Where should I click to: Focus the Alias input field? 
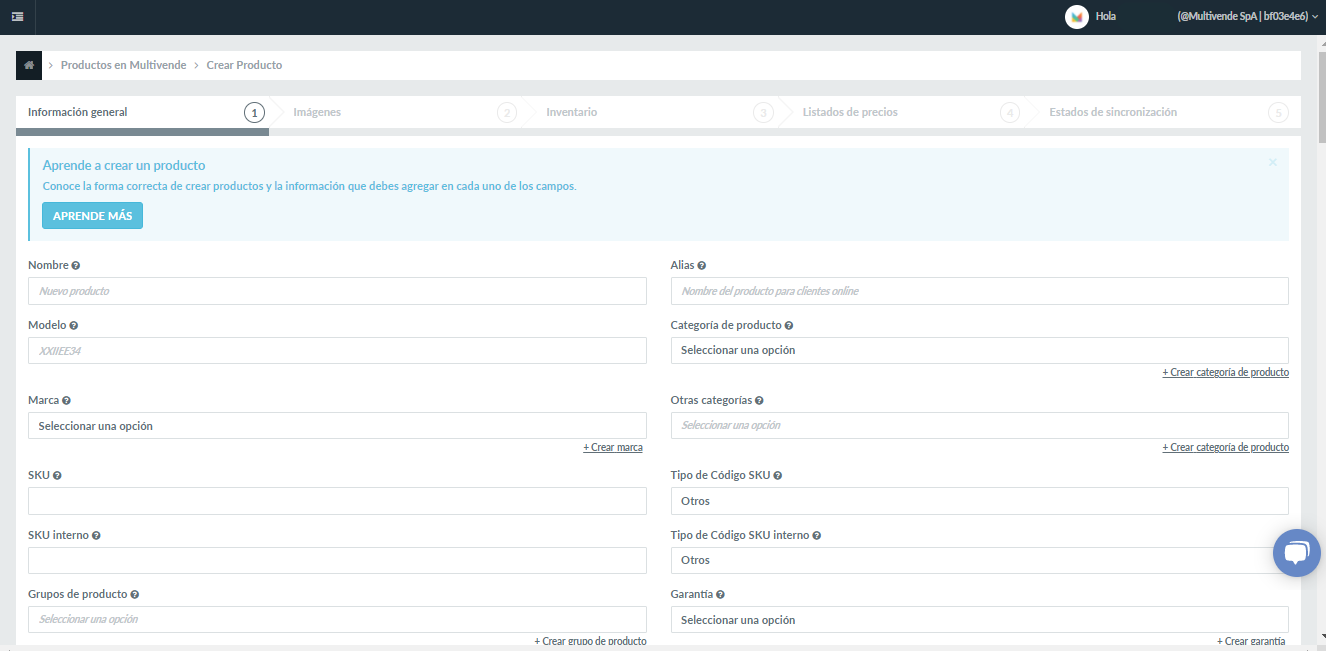point(979,291)
